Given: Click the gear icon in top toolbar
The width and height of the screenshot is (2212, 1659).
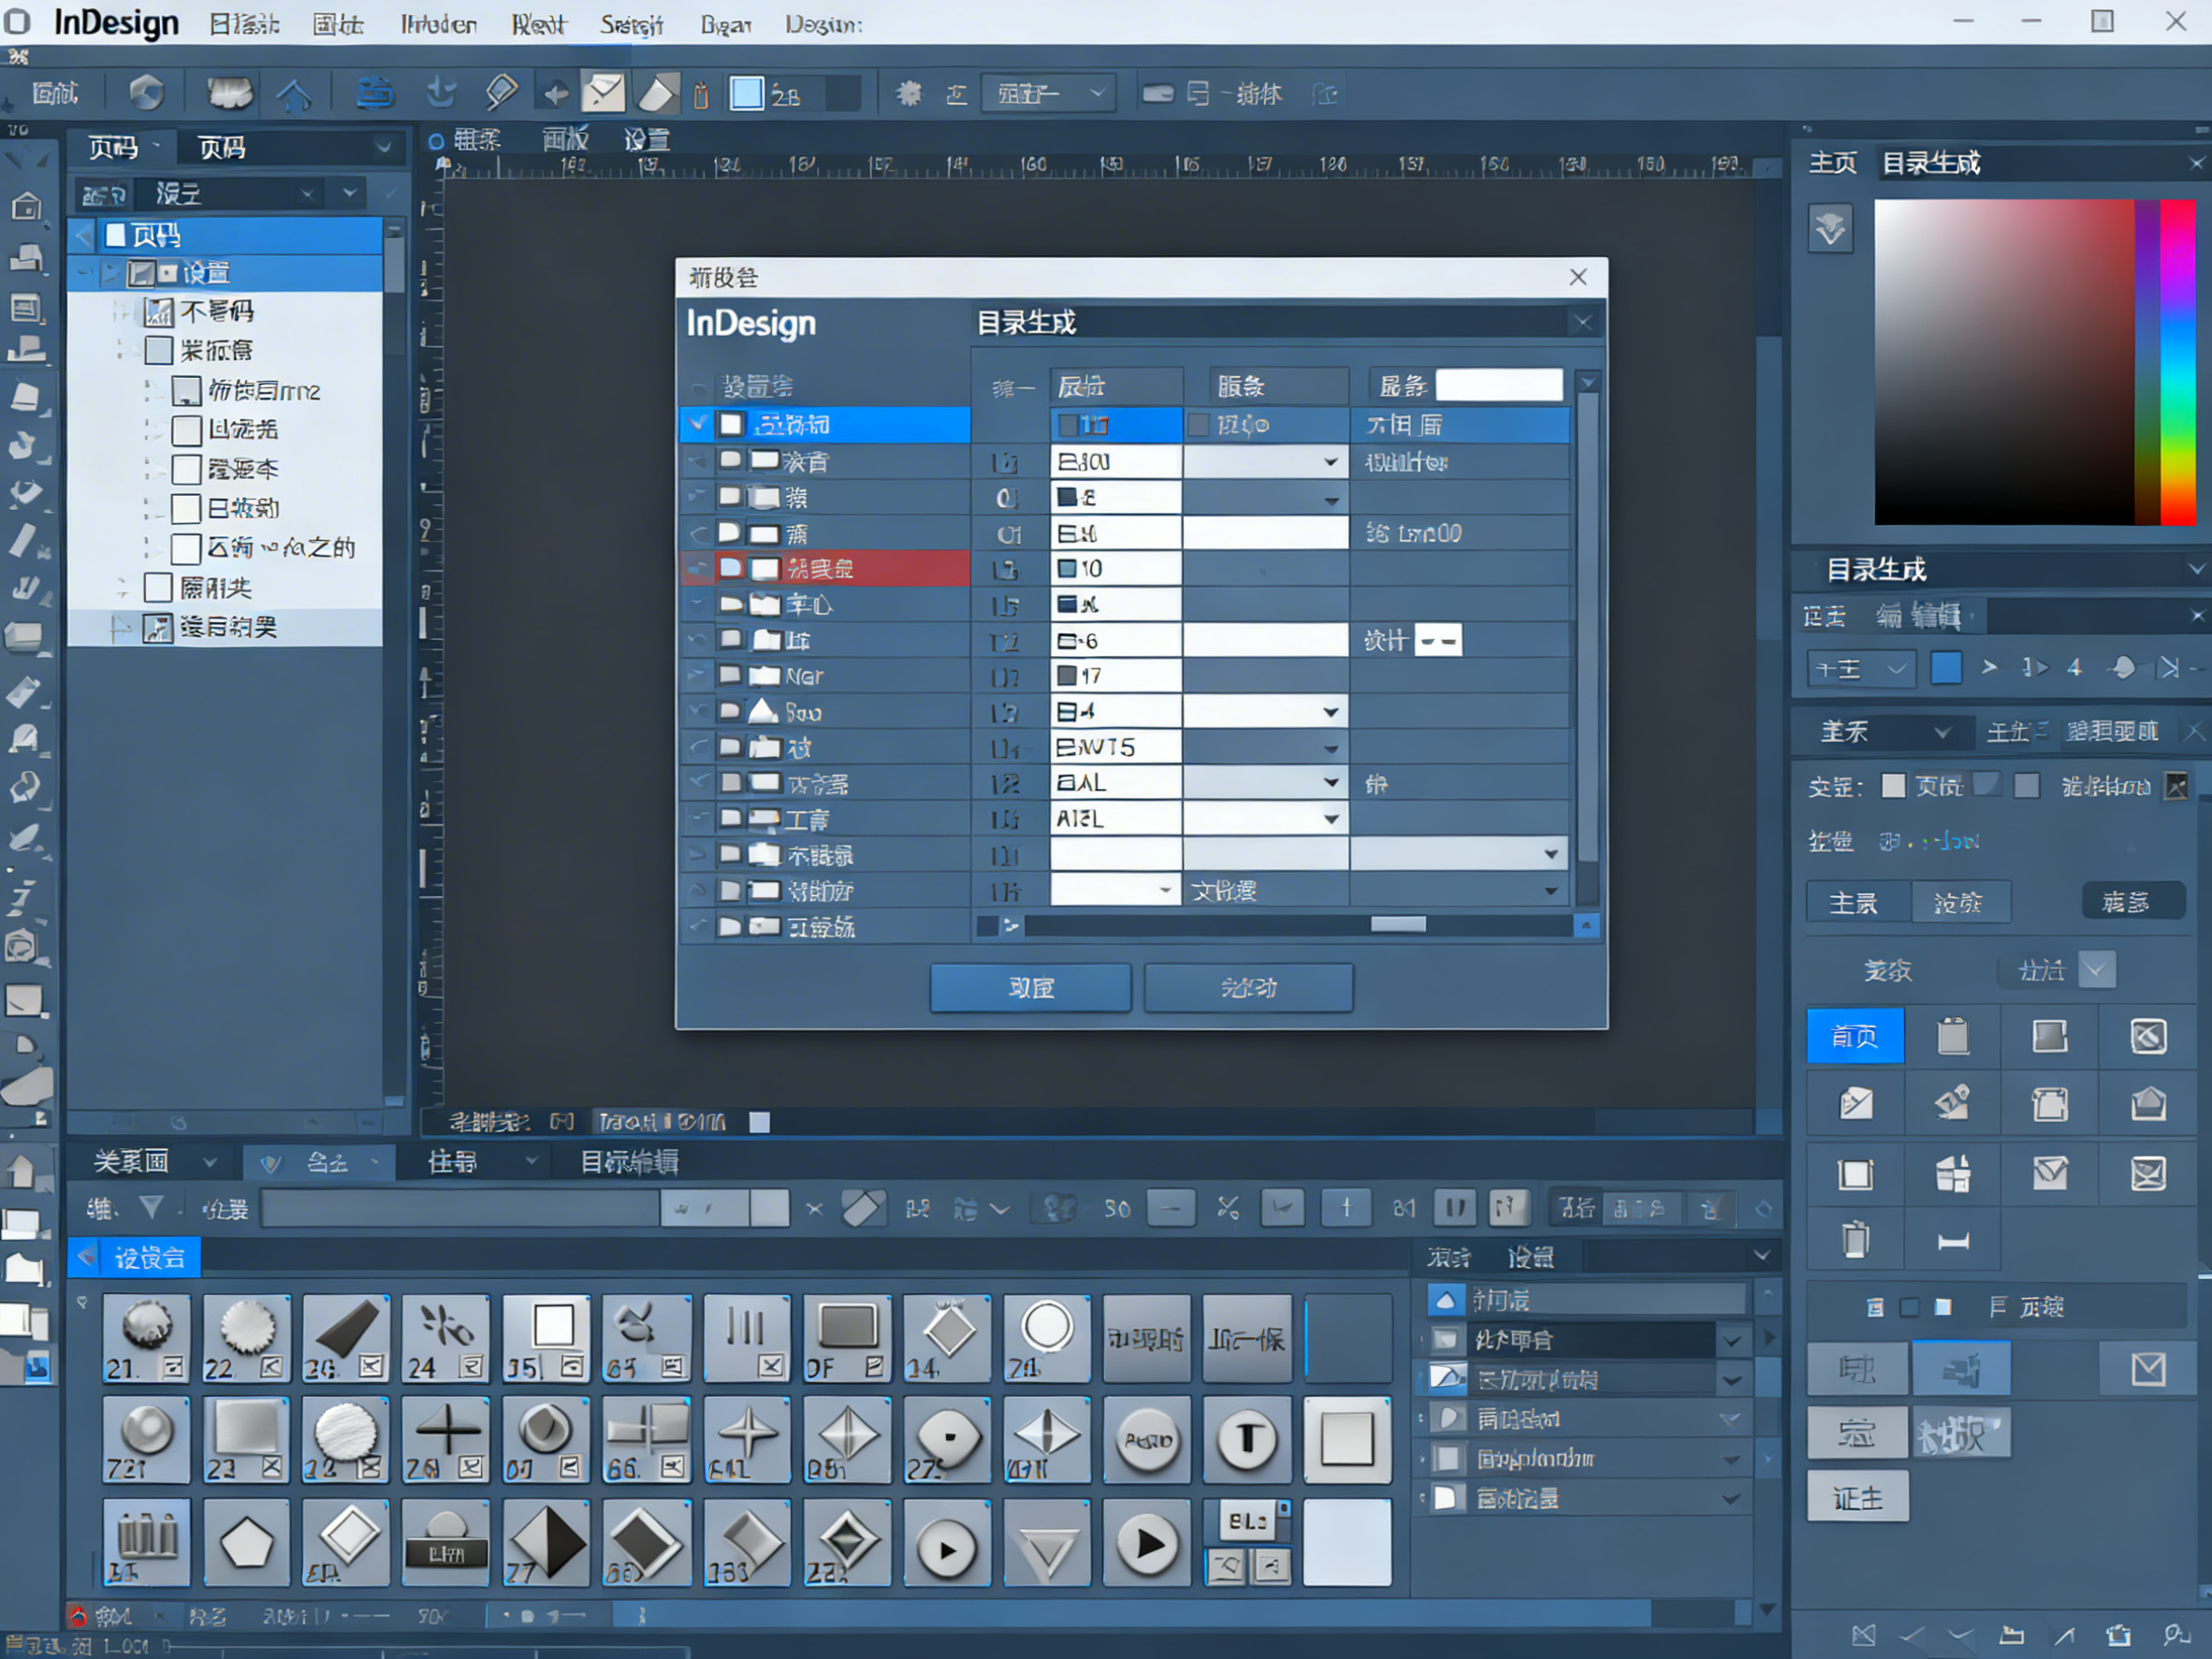Looking at the screenshot, I should pyautogui.click(x=908, y=94).
